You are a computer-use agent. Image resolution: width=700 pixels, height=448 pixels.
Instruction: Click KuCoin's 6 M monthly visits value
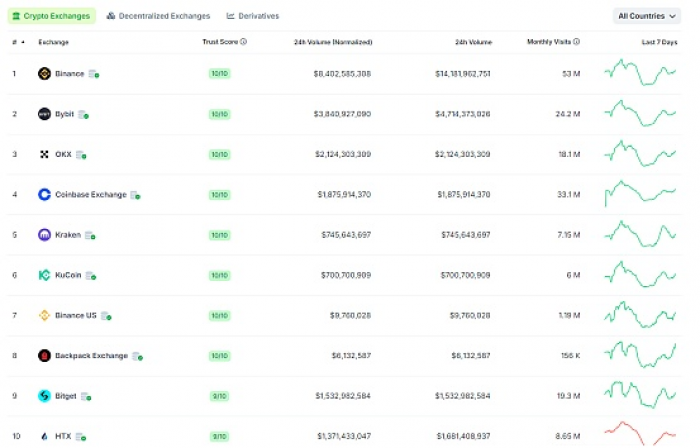point(573,275)
